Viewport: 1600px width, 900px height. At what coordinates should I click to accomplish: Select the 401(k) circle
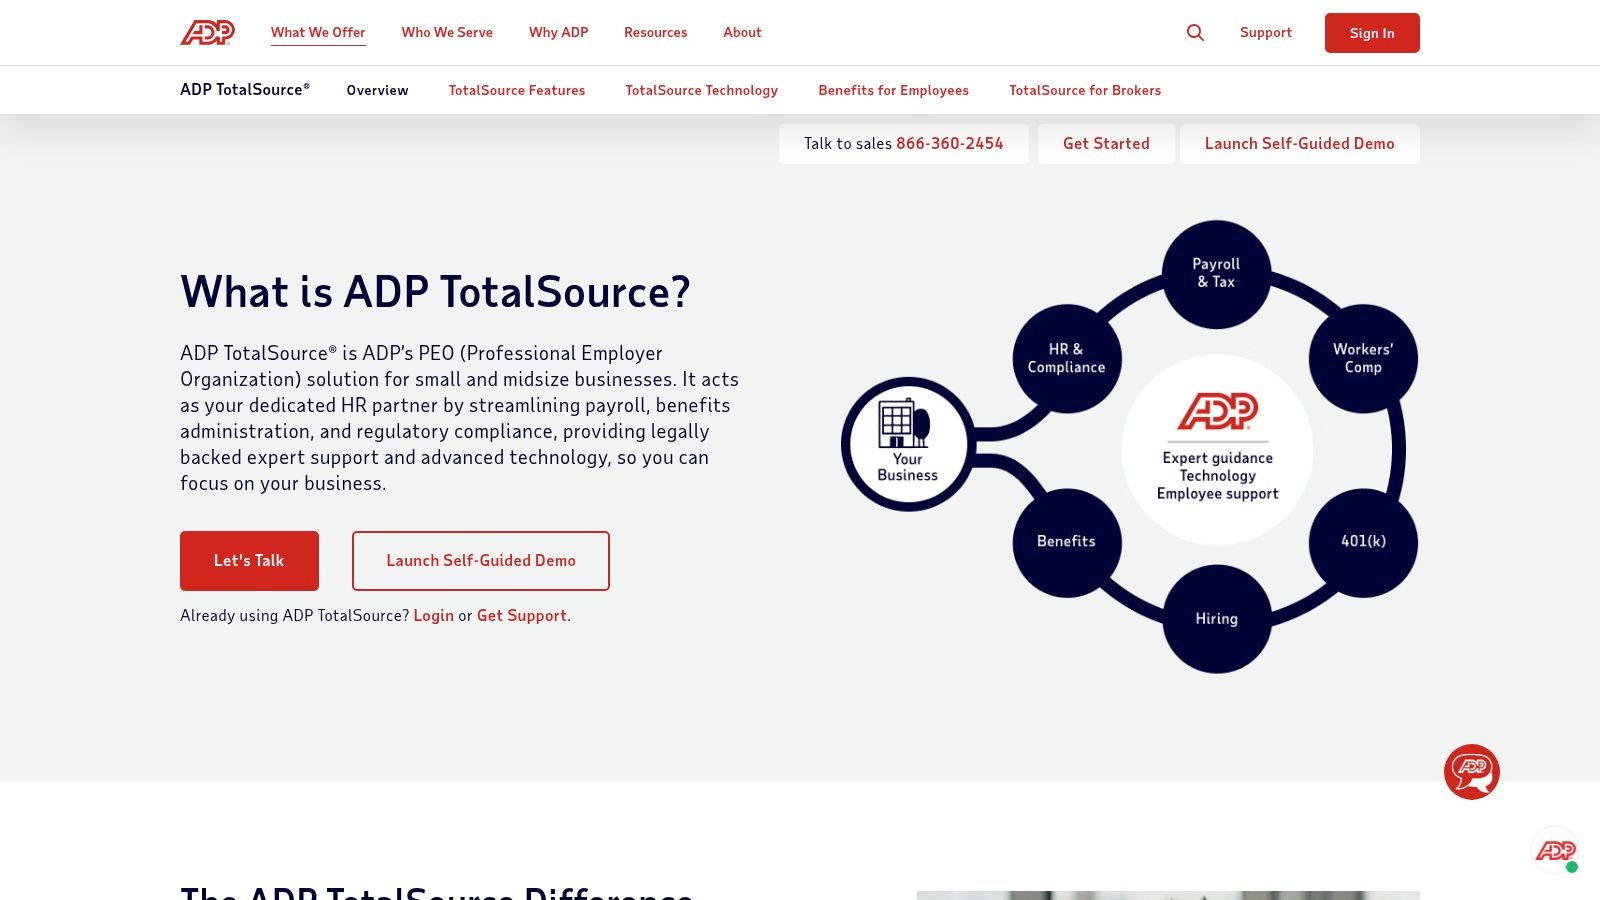(1363, 542)
